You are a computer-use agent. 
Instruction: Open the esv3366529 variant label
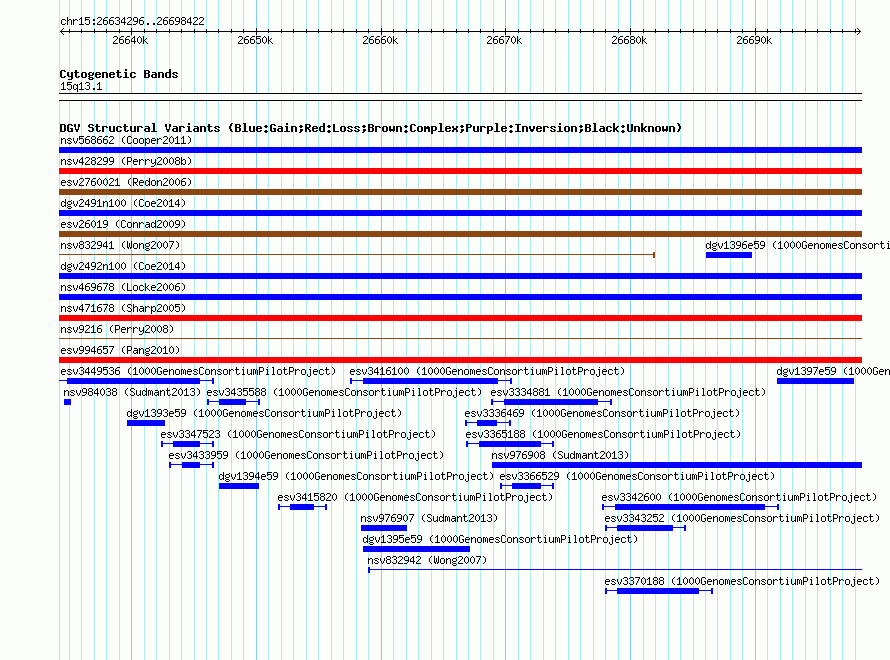pyautogui.click(x=637, y=476)
